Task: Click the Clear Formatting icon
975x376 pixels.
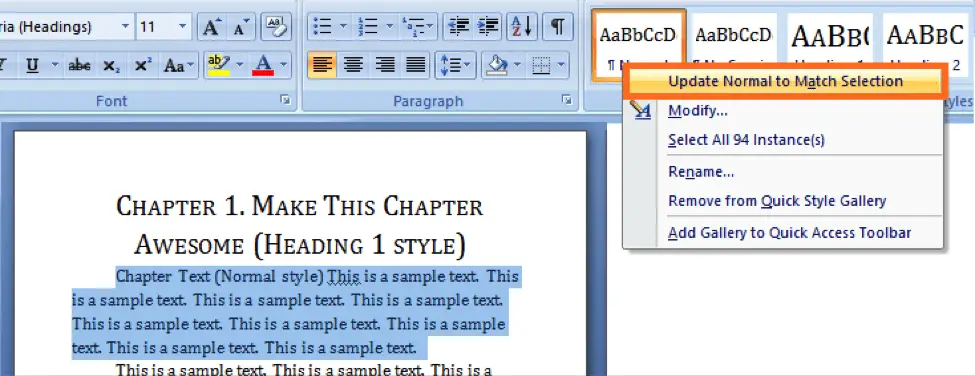Action: (275, 27)
